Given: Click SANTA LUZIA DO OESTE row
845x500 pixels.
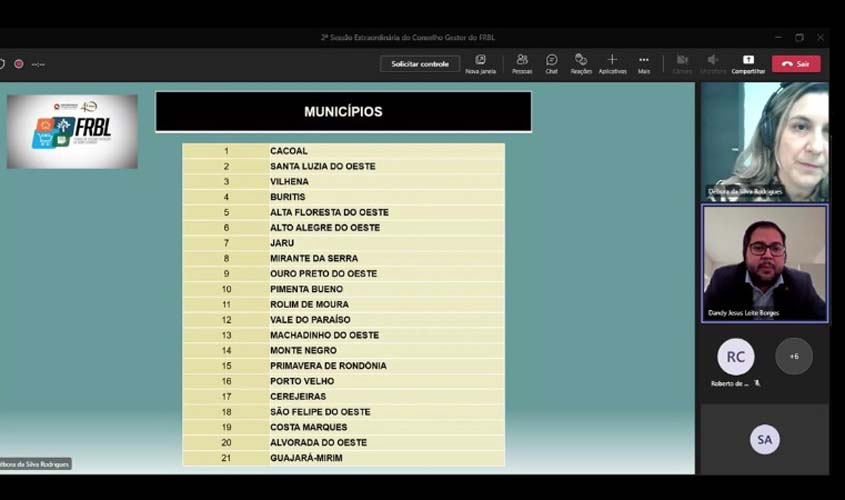Looking at the screenshot, I should coord(343,166).
